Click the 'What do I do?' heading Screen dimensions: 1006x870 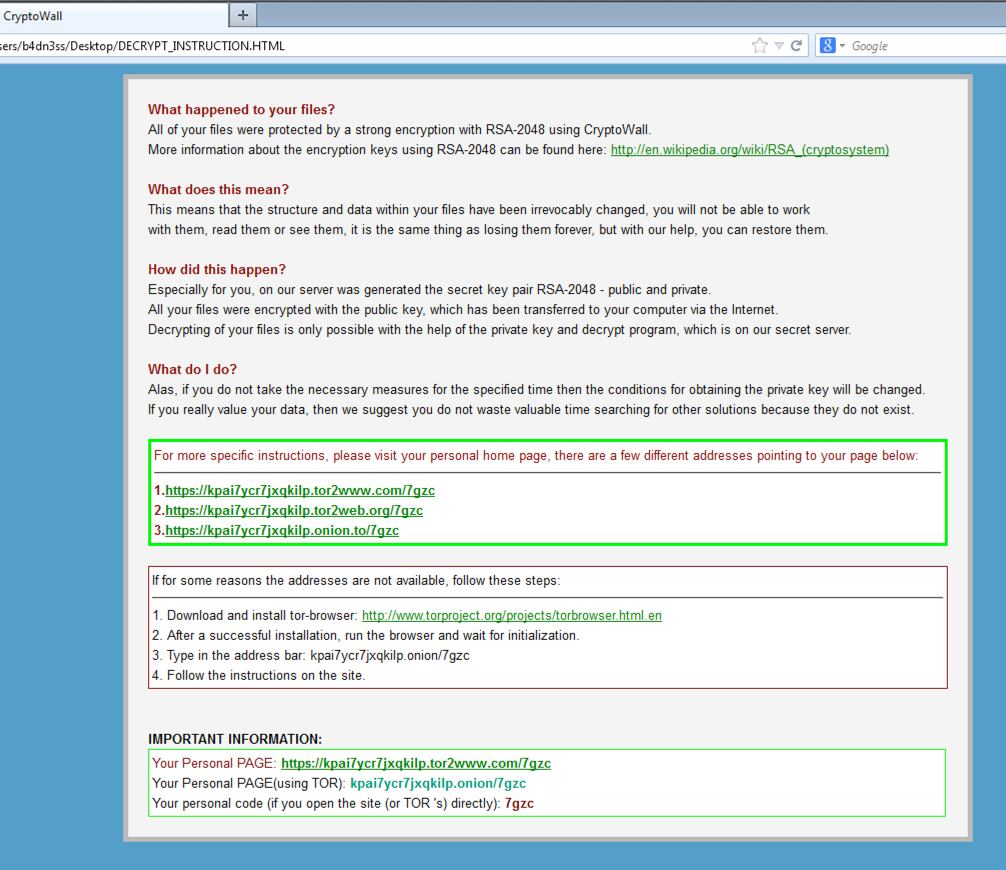192,369
